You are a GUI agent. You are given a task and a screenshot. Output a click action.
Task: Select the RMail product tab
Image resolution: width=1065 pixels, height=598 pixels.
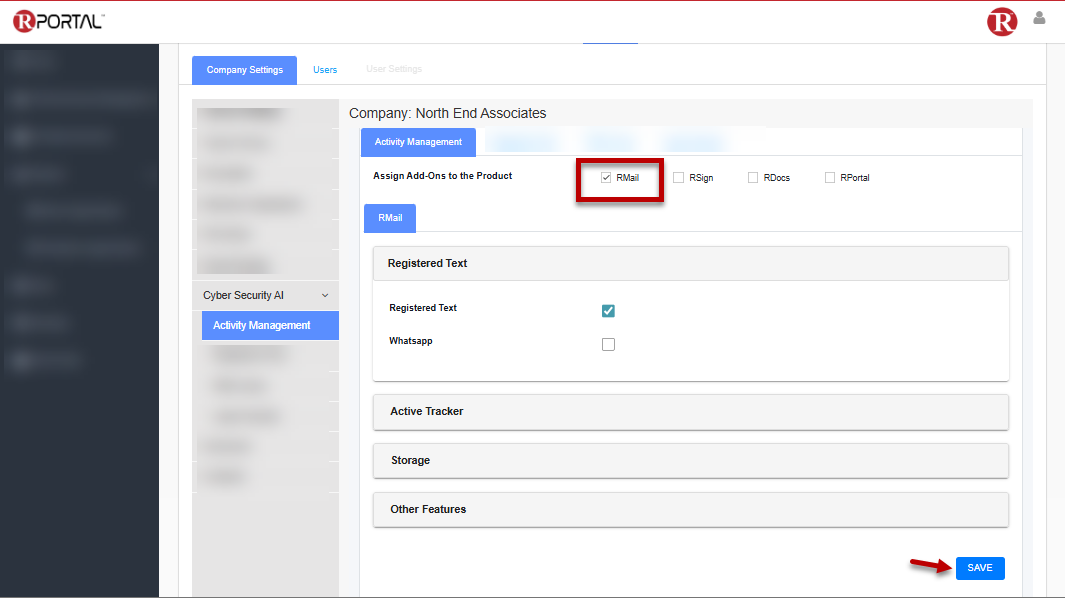click(389, 218)
